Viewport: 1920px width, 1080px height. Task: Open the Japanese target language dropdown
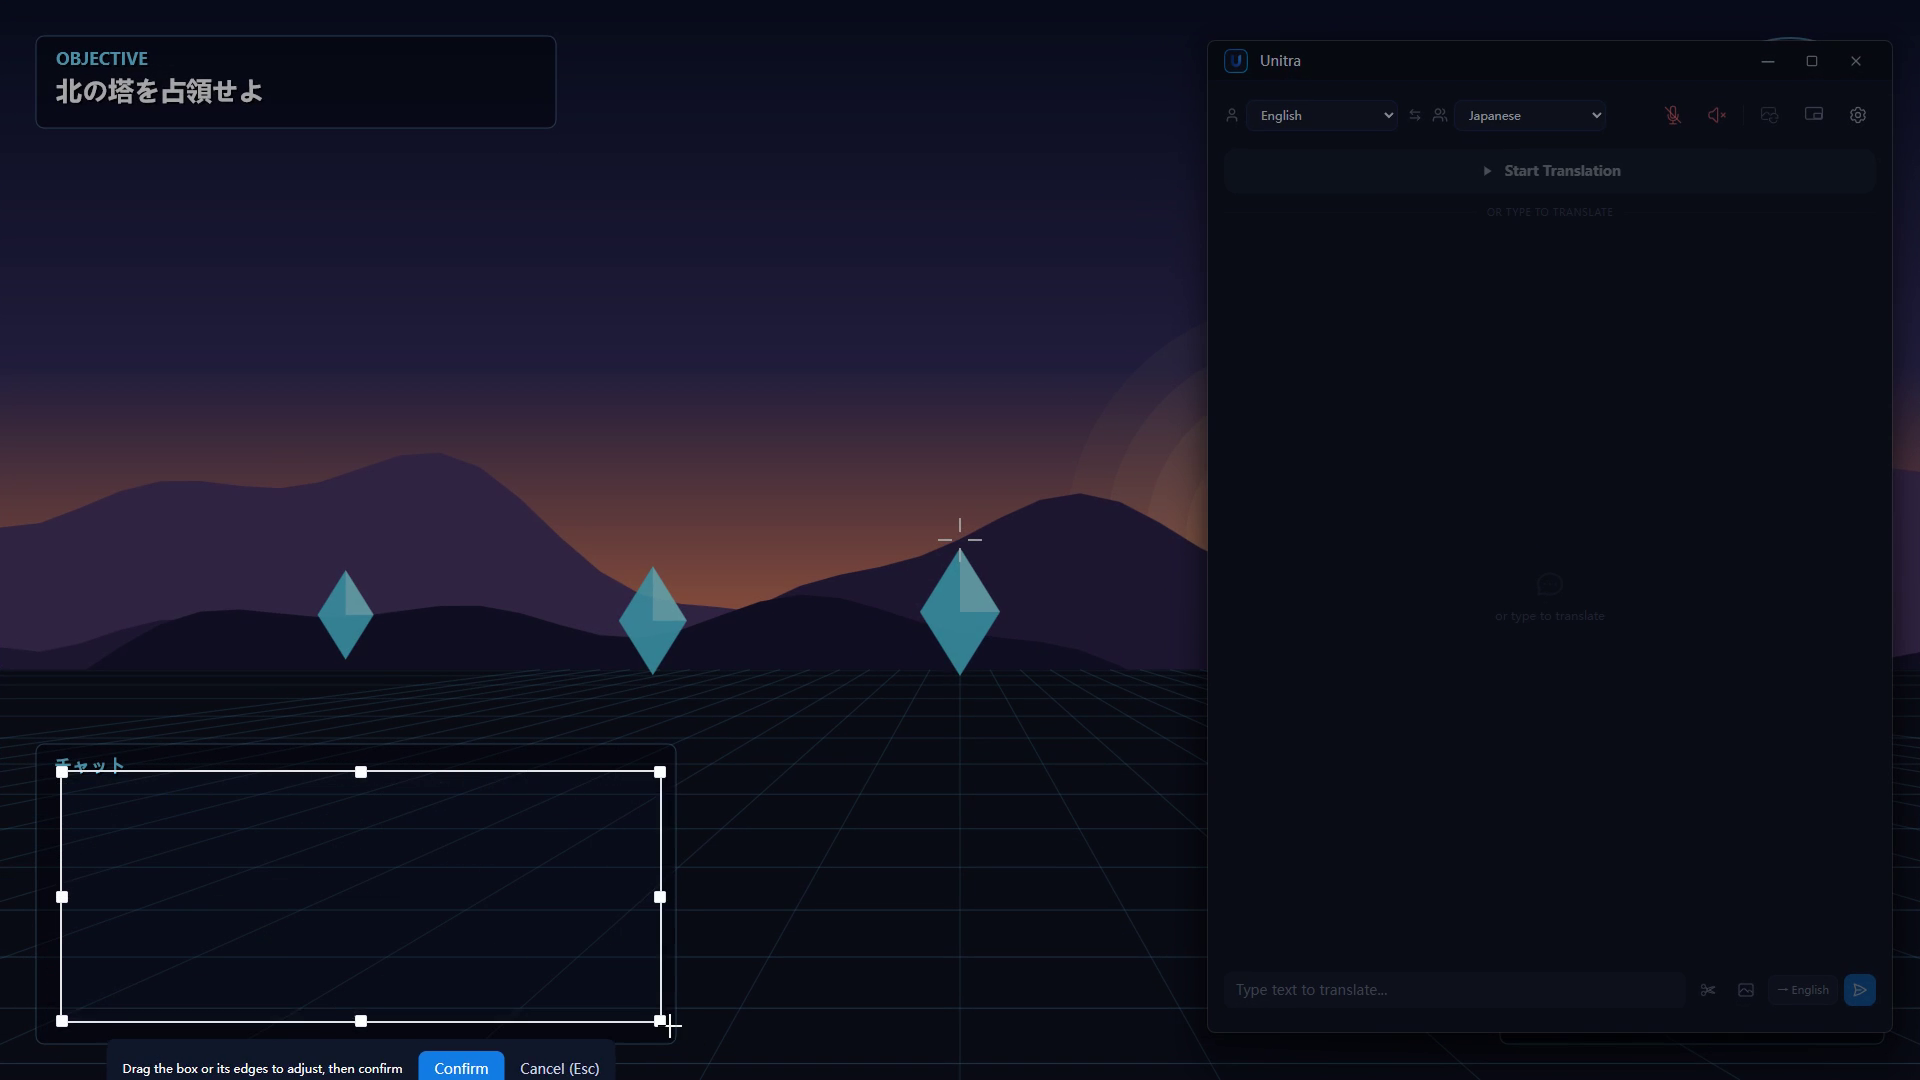point(1530,115)
